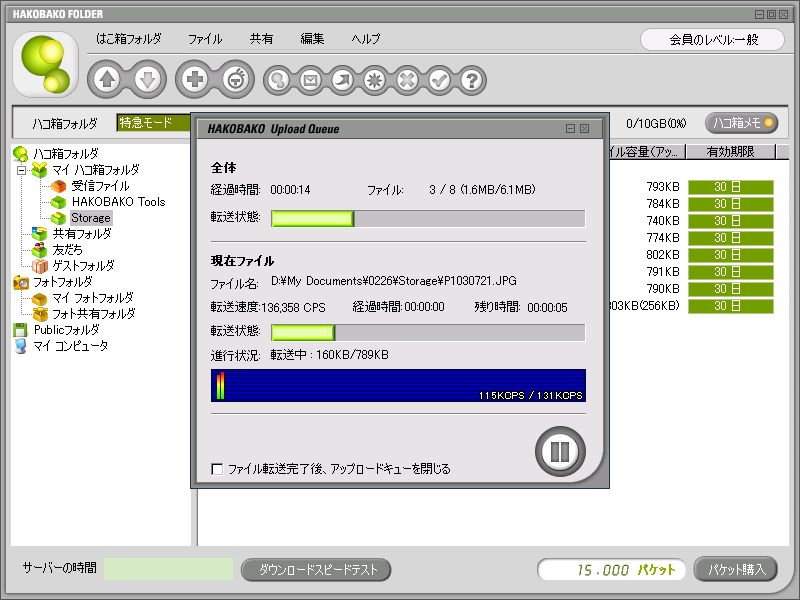
Task: Click the ダウンロードスピードテスト button
Action: coord(316,569)
